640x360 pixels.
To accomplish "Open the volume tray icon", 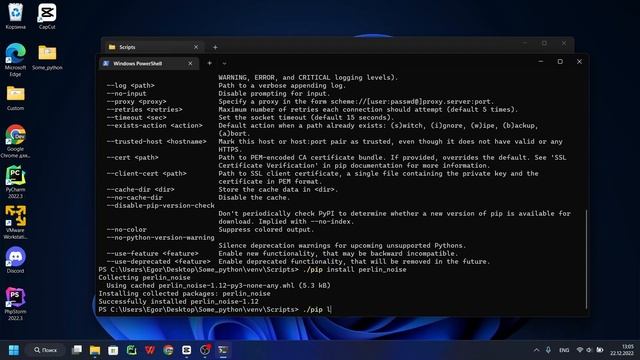I will (x=589, y=350).
